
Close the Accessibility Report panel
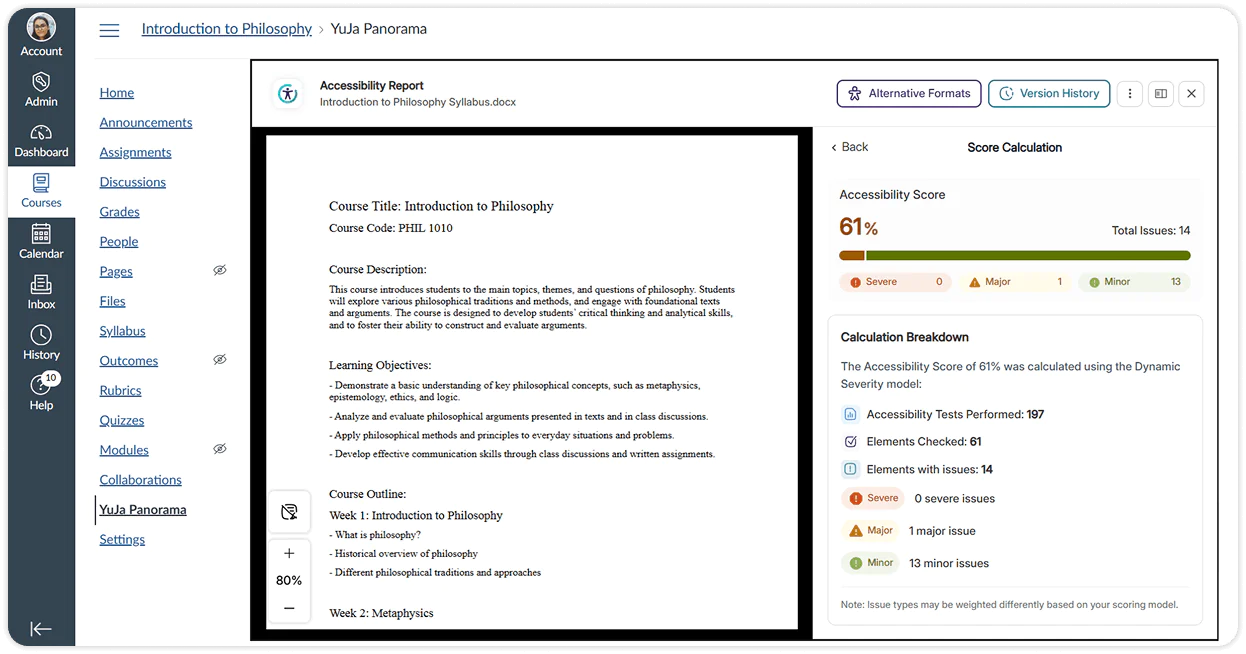pos(1191,94)
